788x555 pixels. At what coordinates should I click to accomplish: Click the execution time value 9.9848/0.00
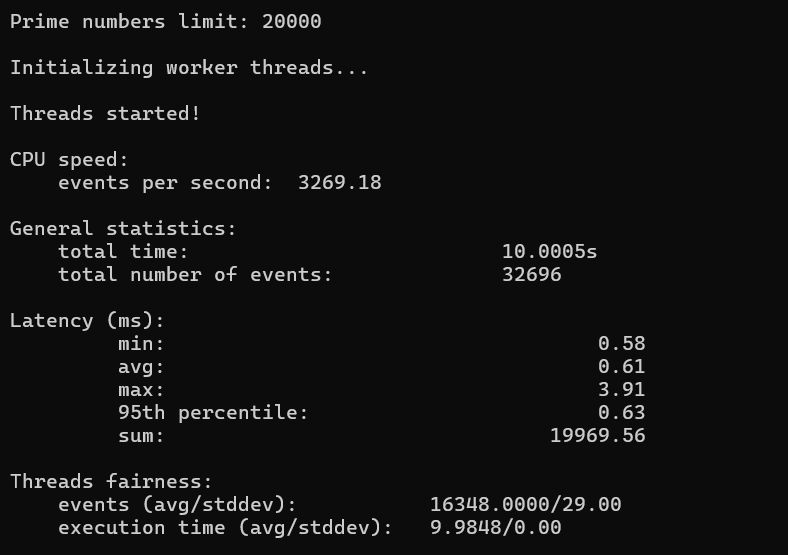pos(495,528)
